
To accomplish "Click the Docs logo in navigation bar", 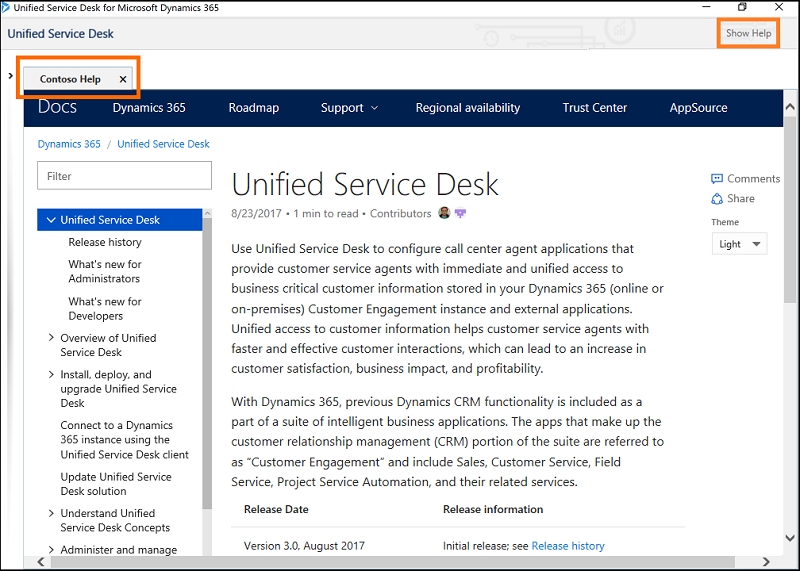I will point(57,107).
